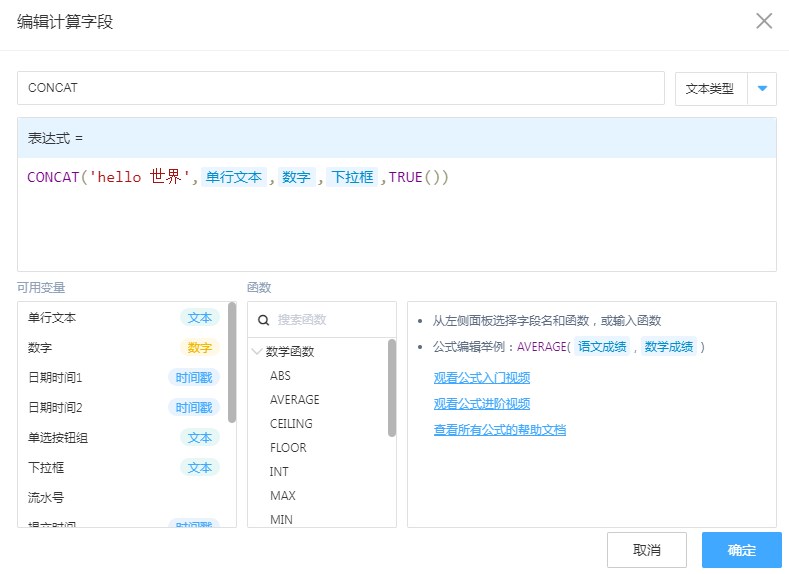Pick the FLOOR function from list
Image resolution: width=789 pixels, height=574 pixels.
pos(288,448)
